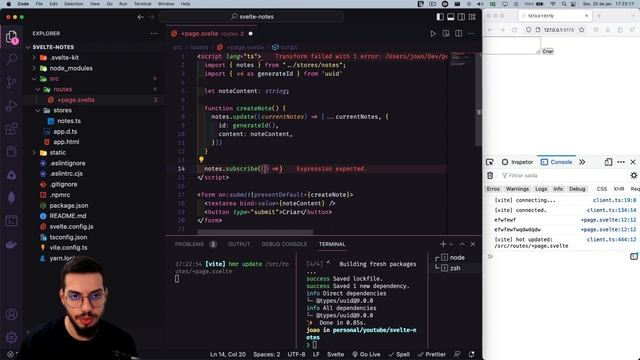Open editor more actions ellipsis
The width and height of the screenshot is (640, 360).
pyautogui.click(x=471, y=33)
